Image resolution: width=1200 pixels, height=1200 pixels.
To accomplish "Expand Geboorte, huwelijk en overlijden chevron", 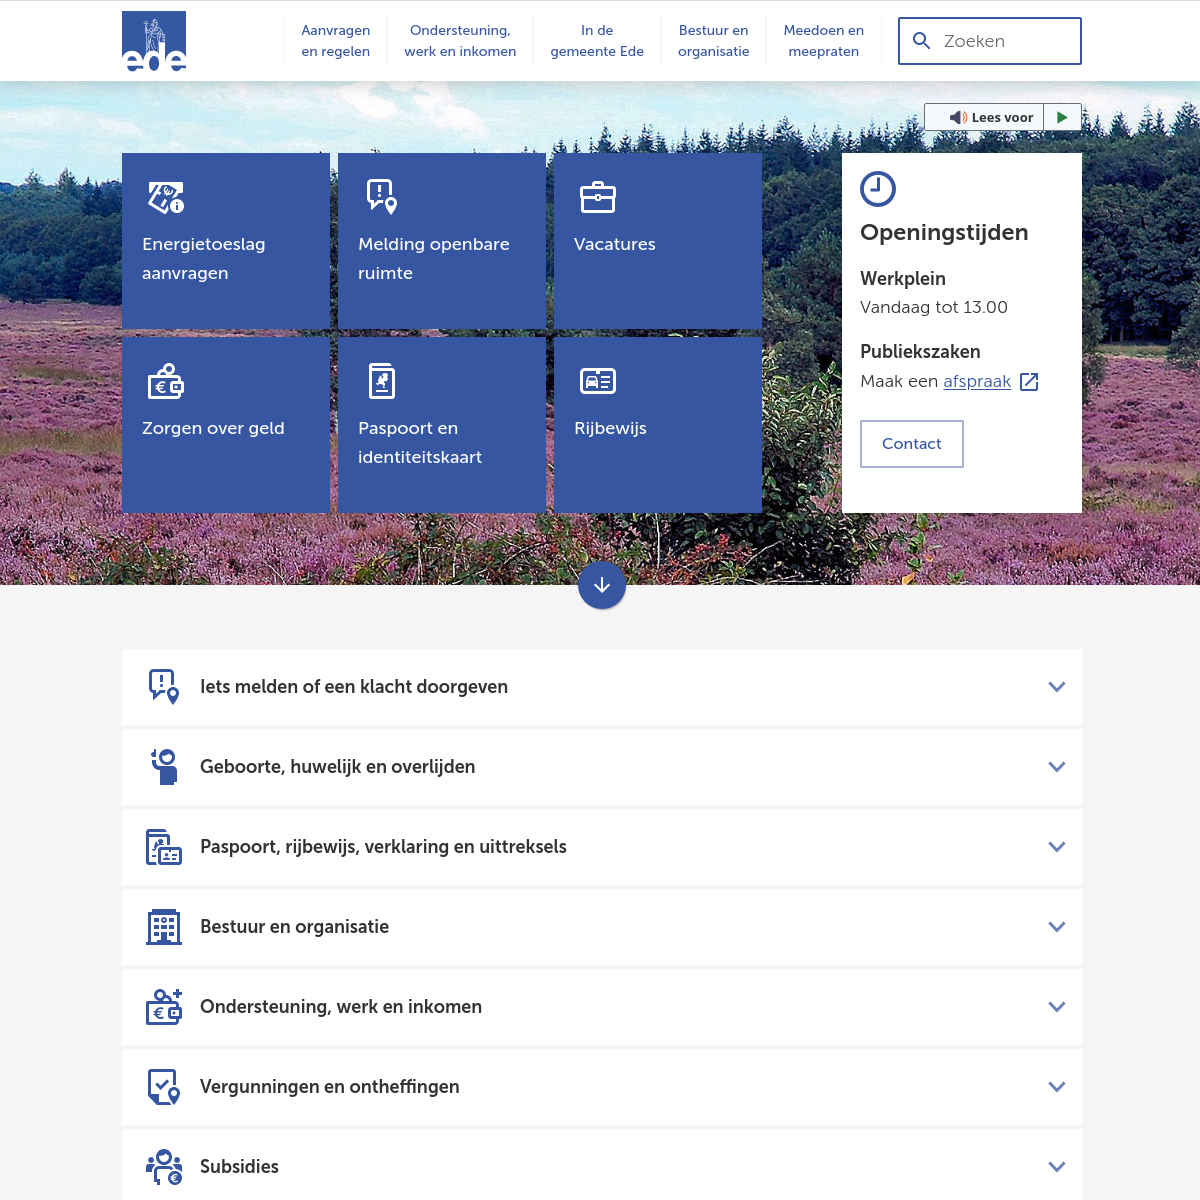I will coord(1057,767).
